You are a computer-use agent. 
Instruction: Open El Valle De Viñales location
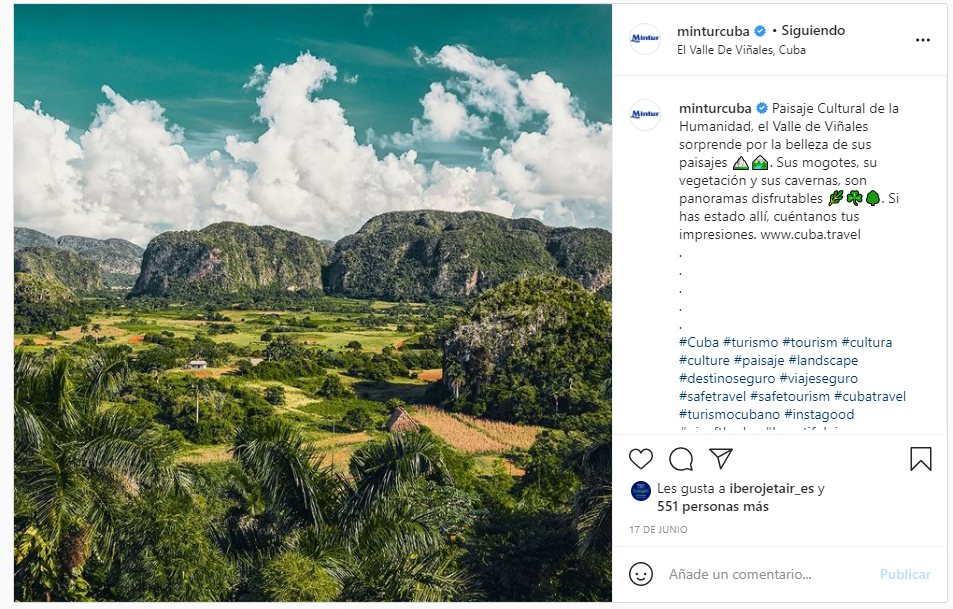tap(741, 50)
